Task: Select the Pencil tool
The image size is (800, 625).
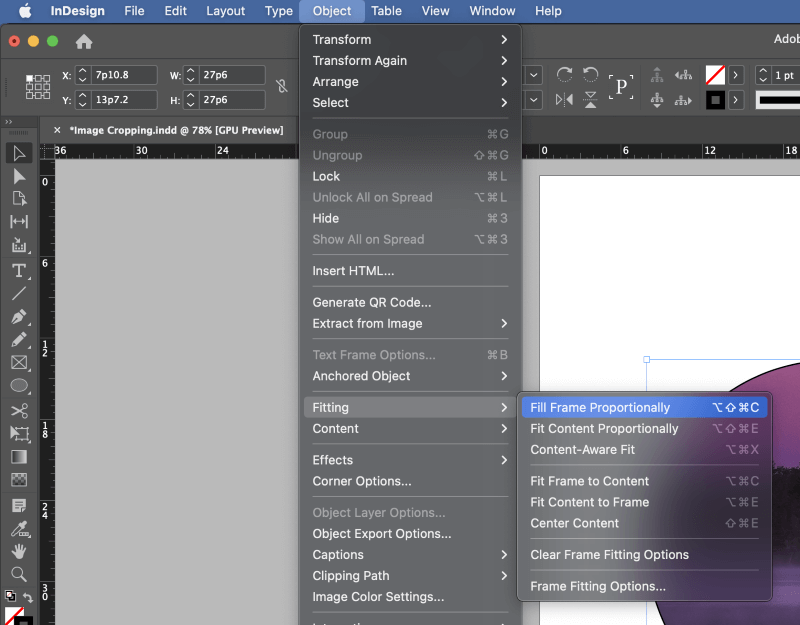Action: (x=19, y=339)
